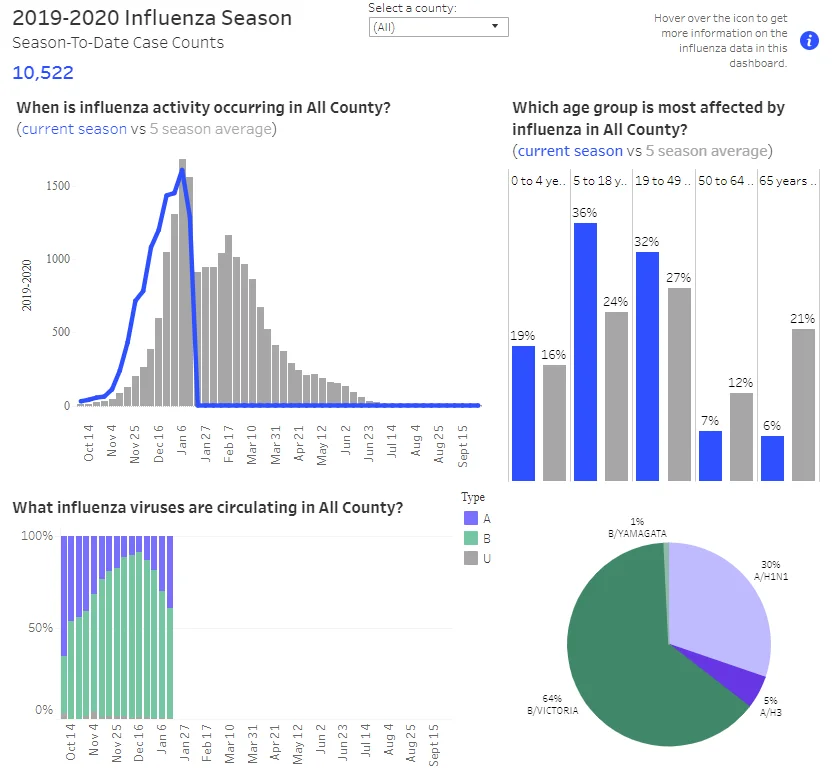Click the county dropdown arrow
Viewport: 840px width, 780px height.
pyautogui.click(x=495, y=26)
